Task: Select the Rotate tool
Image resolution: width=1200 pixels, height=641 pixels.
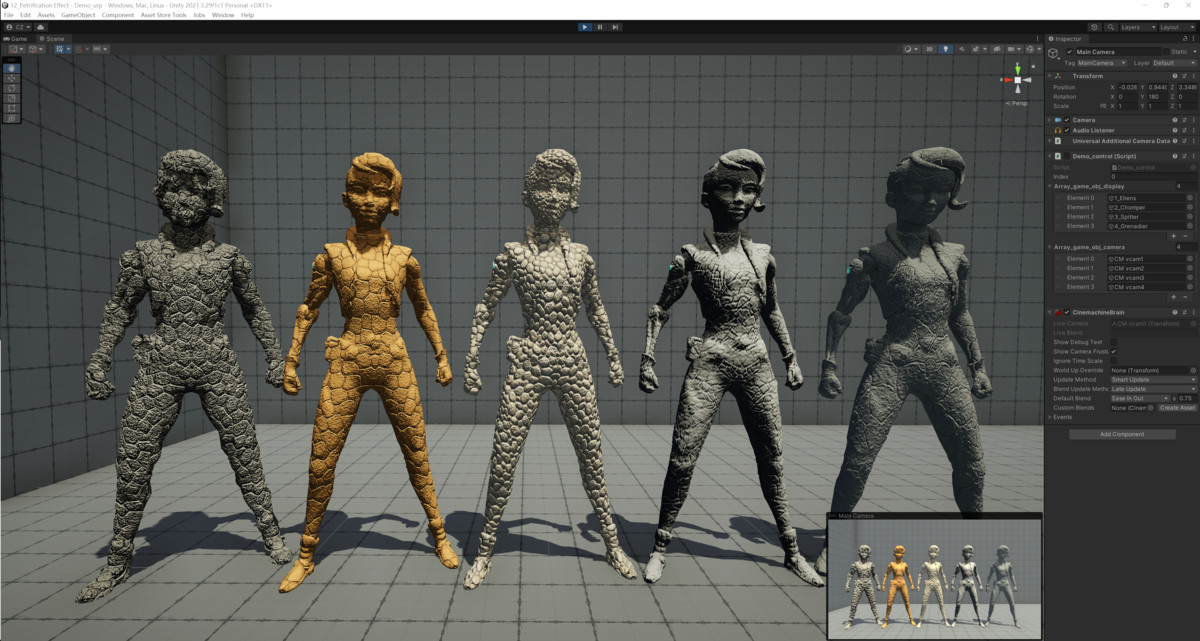Action: (12, 88)
